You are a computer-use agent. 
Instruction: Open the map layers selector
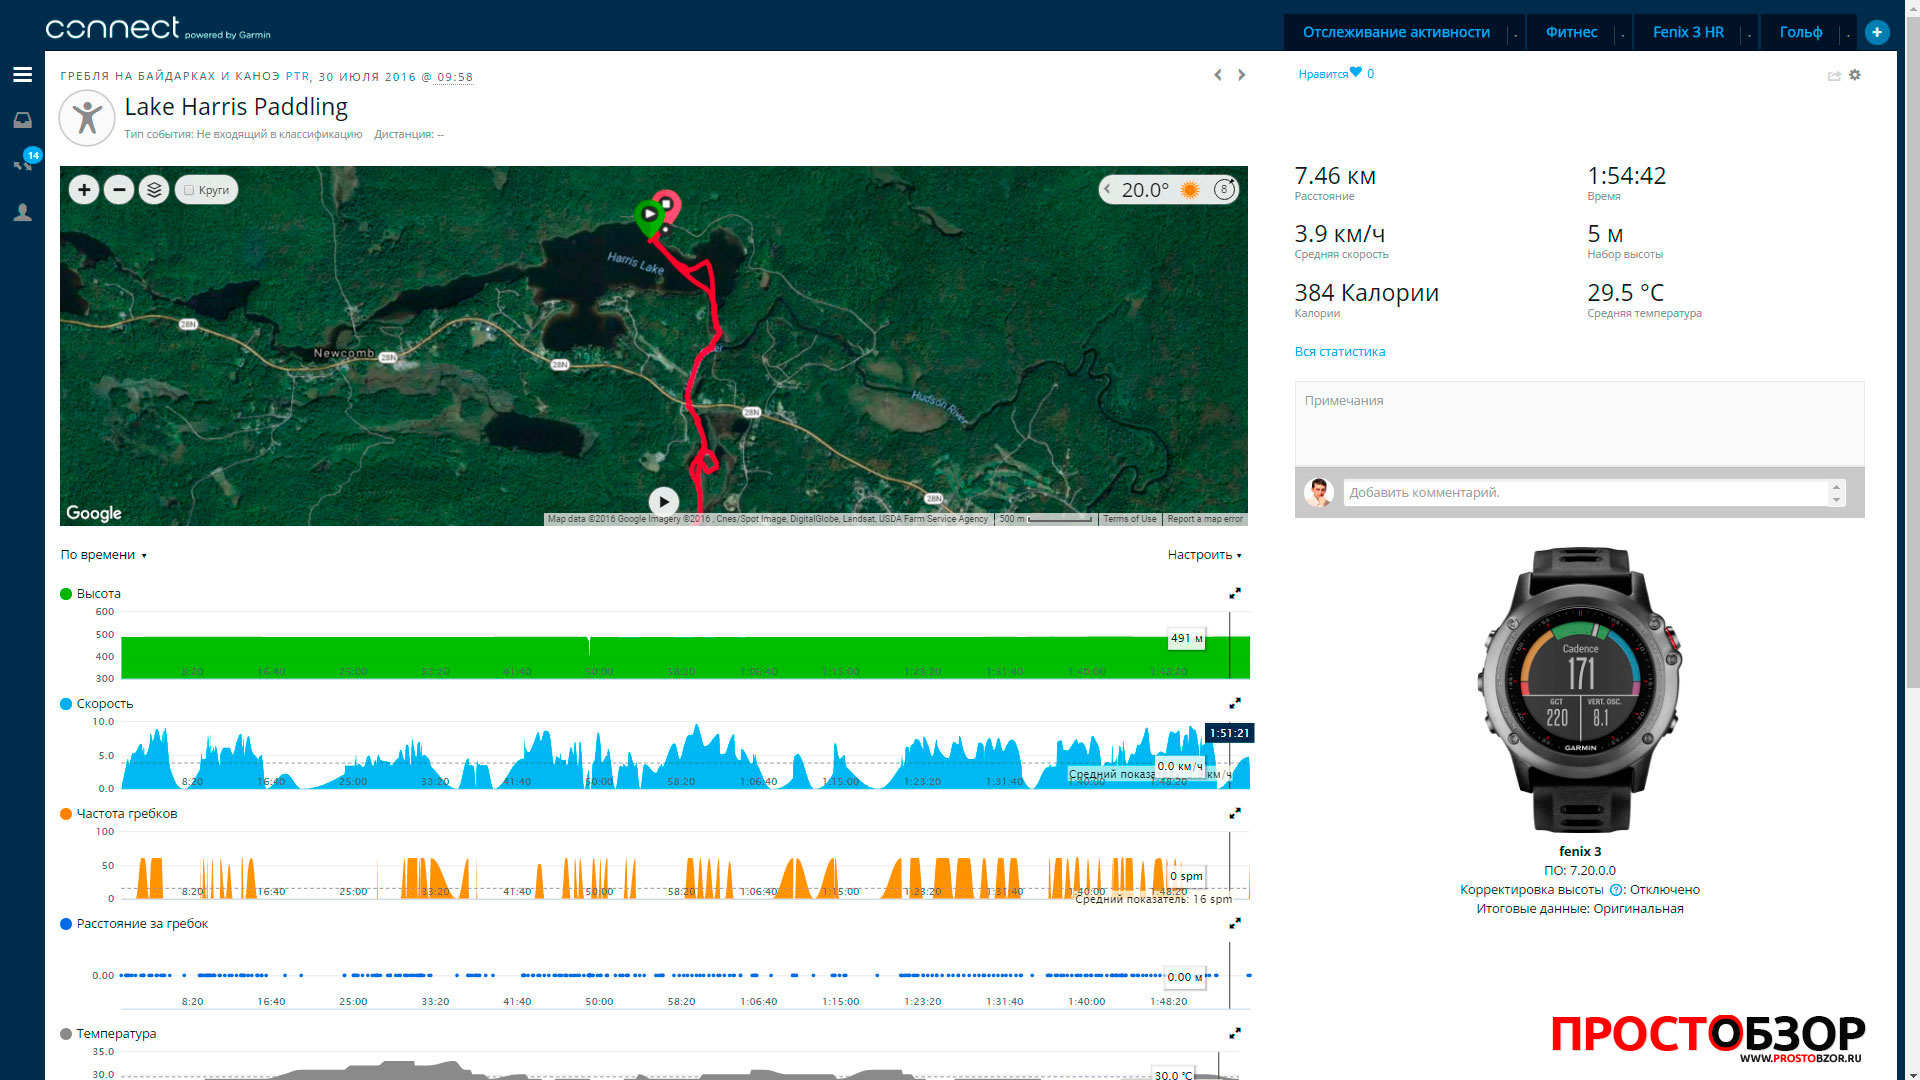[154, 190]
